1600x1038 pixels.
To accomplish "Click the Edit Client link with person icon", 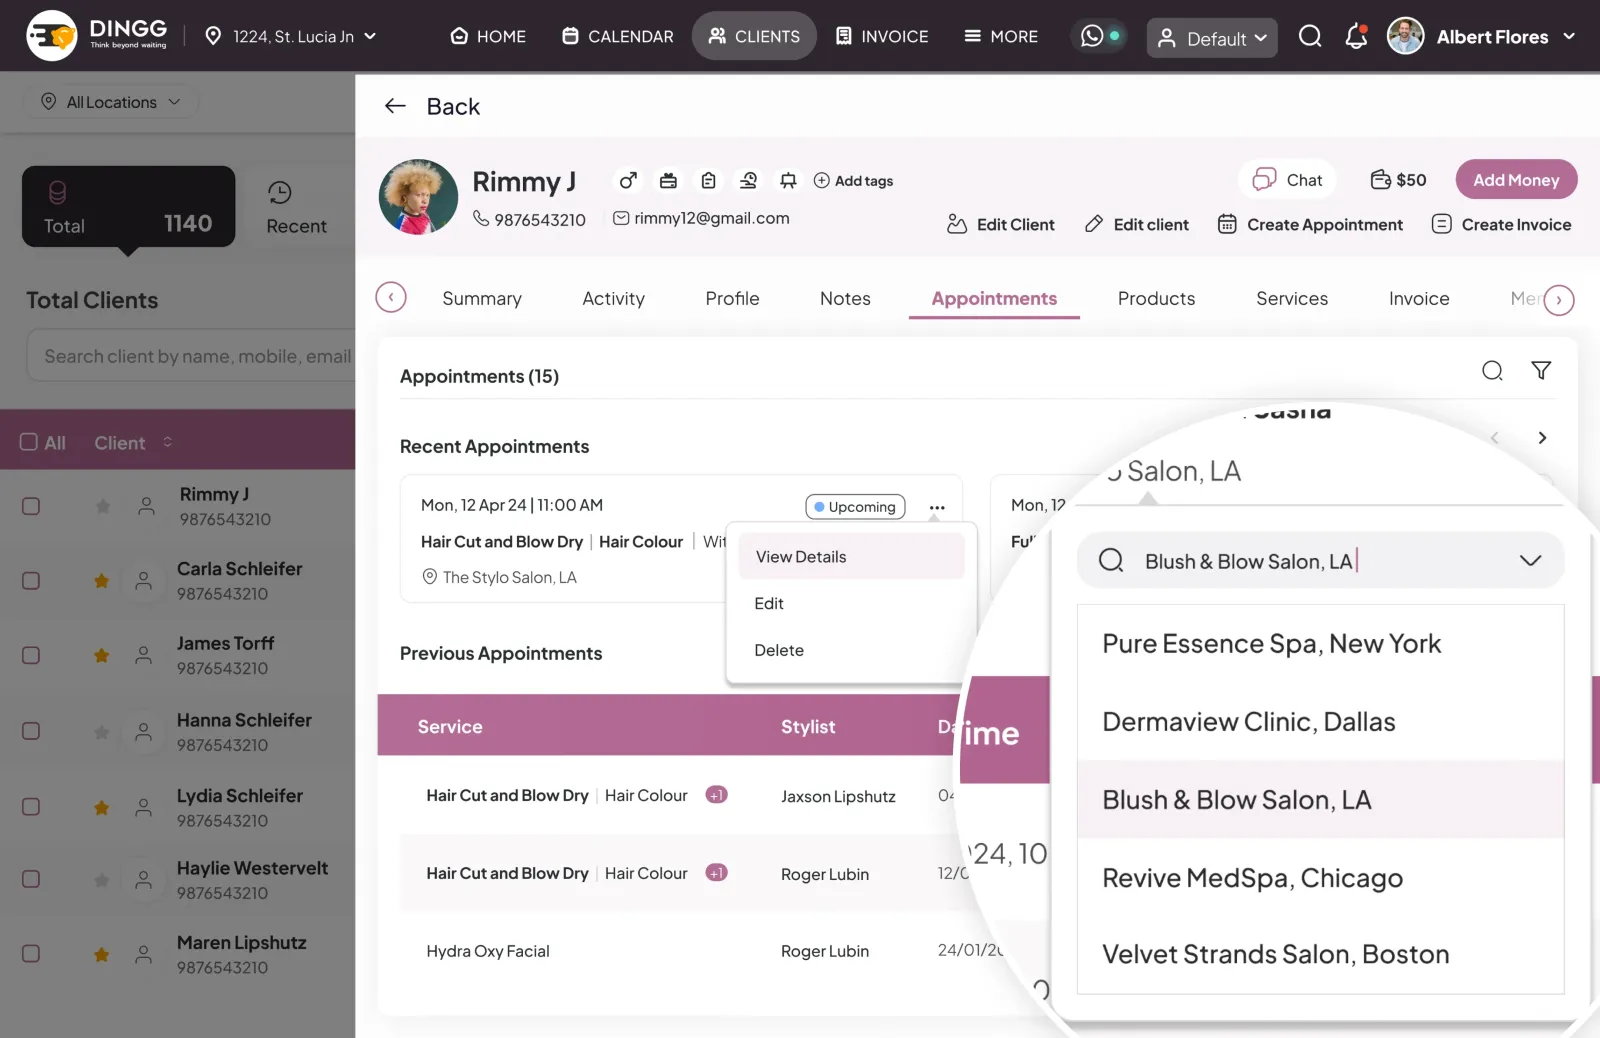I will point(1000,225).
